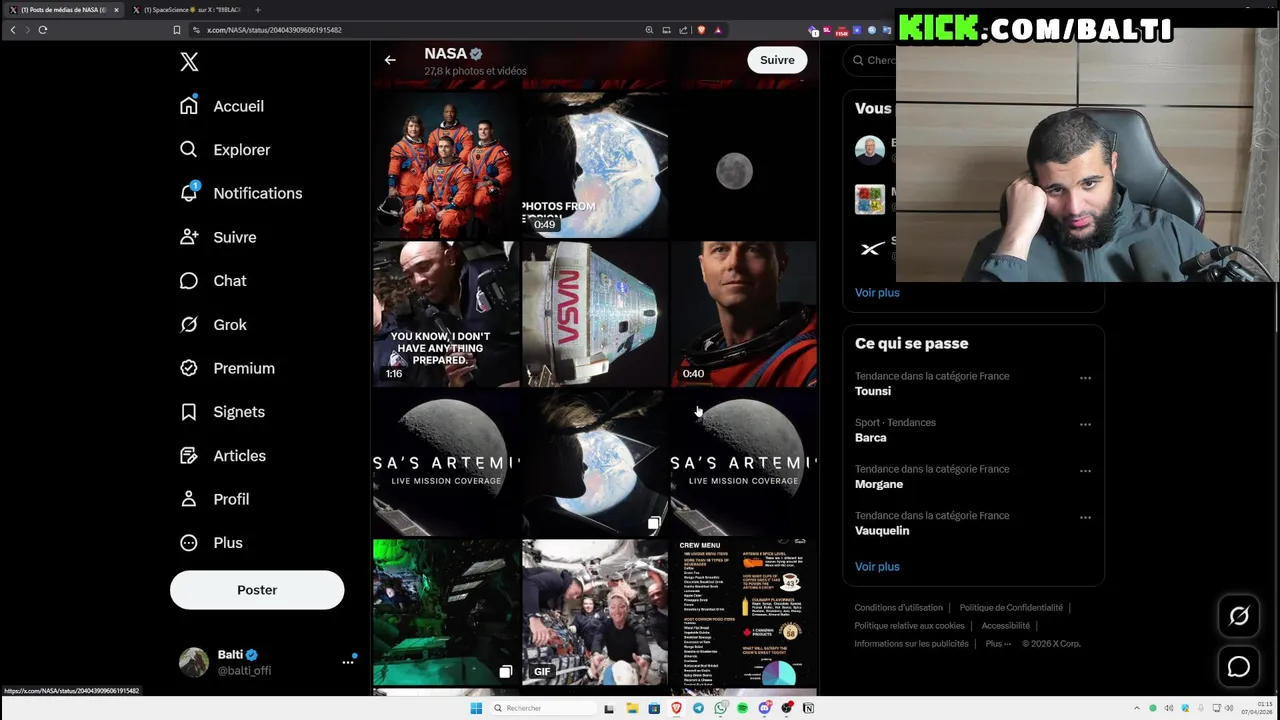Click the floating Grok button
This screenshot has height=720, width=1280.
(x=1239, y=616)
